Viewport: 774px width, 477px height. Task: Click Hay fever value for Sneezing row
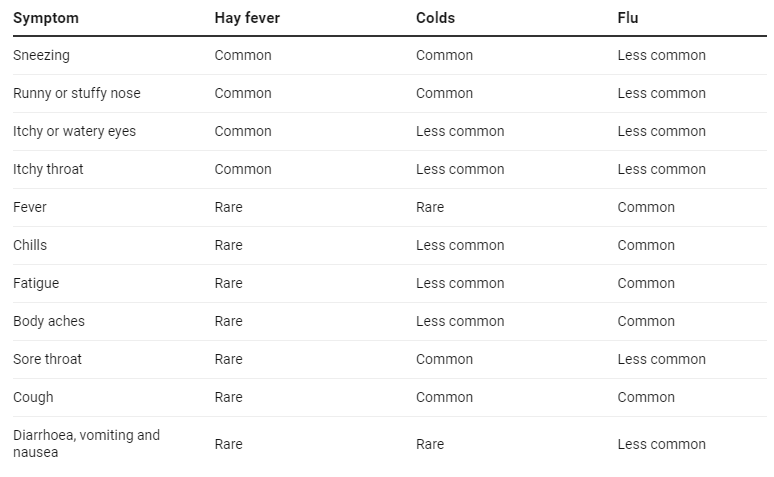(243, 55)
